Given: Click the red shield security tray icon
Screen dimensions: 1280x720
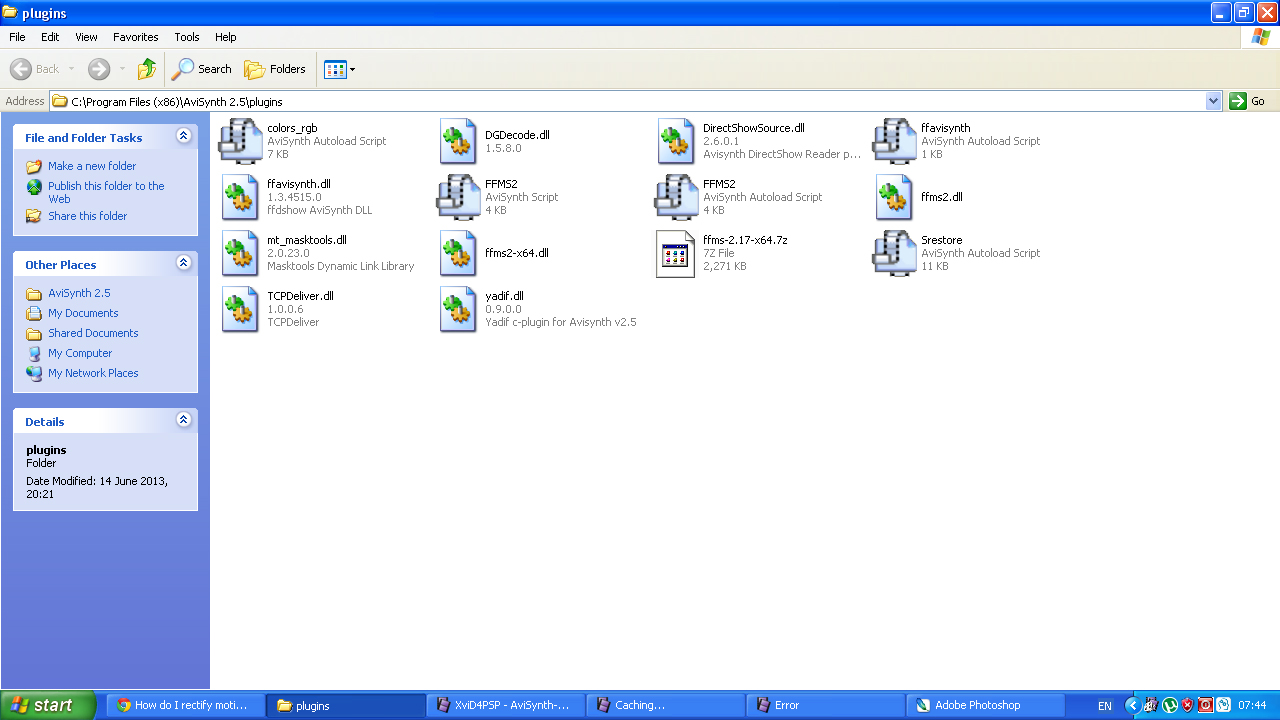Looking at the screenshot, I should pos(1188,705).
